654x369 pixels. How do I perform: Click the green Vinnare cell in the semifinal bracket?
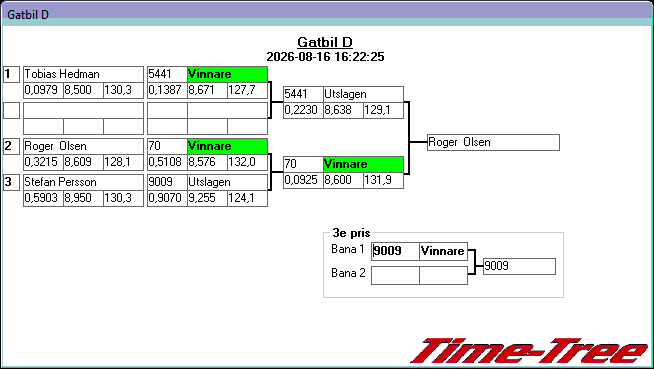(363, 164)
